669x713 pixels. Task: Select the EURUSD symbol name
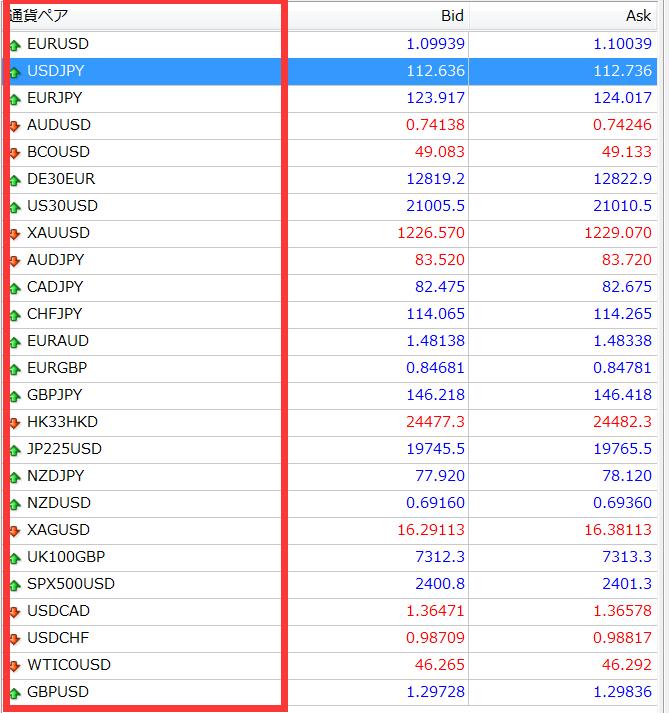58,44
